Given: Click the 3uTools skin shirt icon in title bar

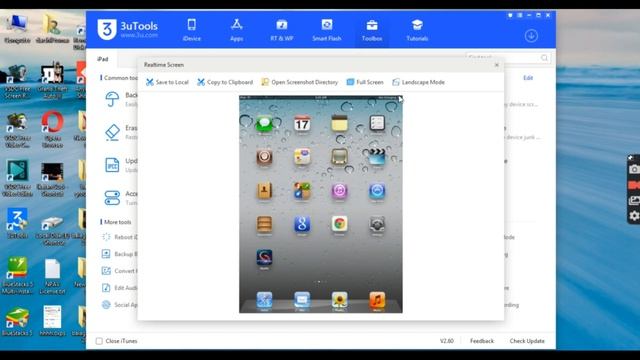Looking at the screenshot, I should click(510, 15).
